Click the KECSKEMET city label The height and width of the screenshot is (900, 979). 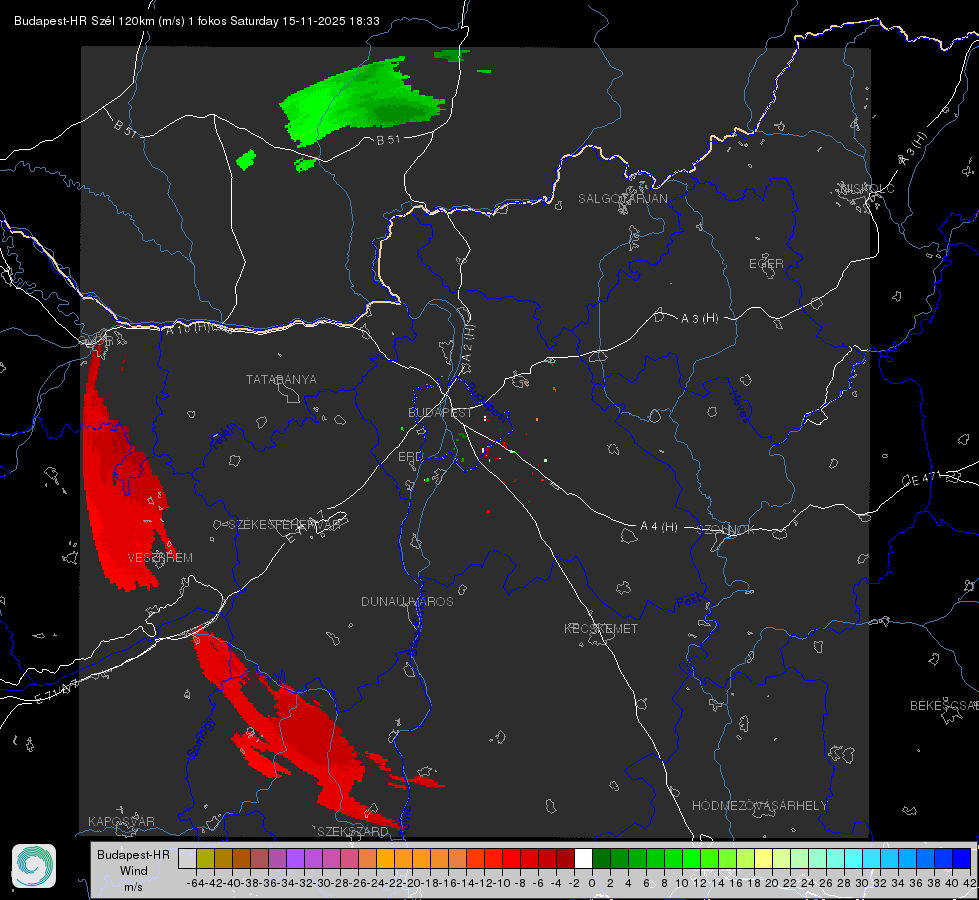[x=601, y=628]
